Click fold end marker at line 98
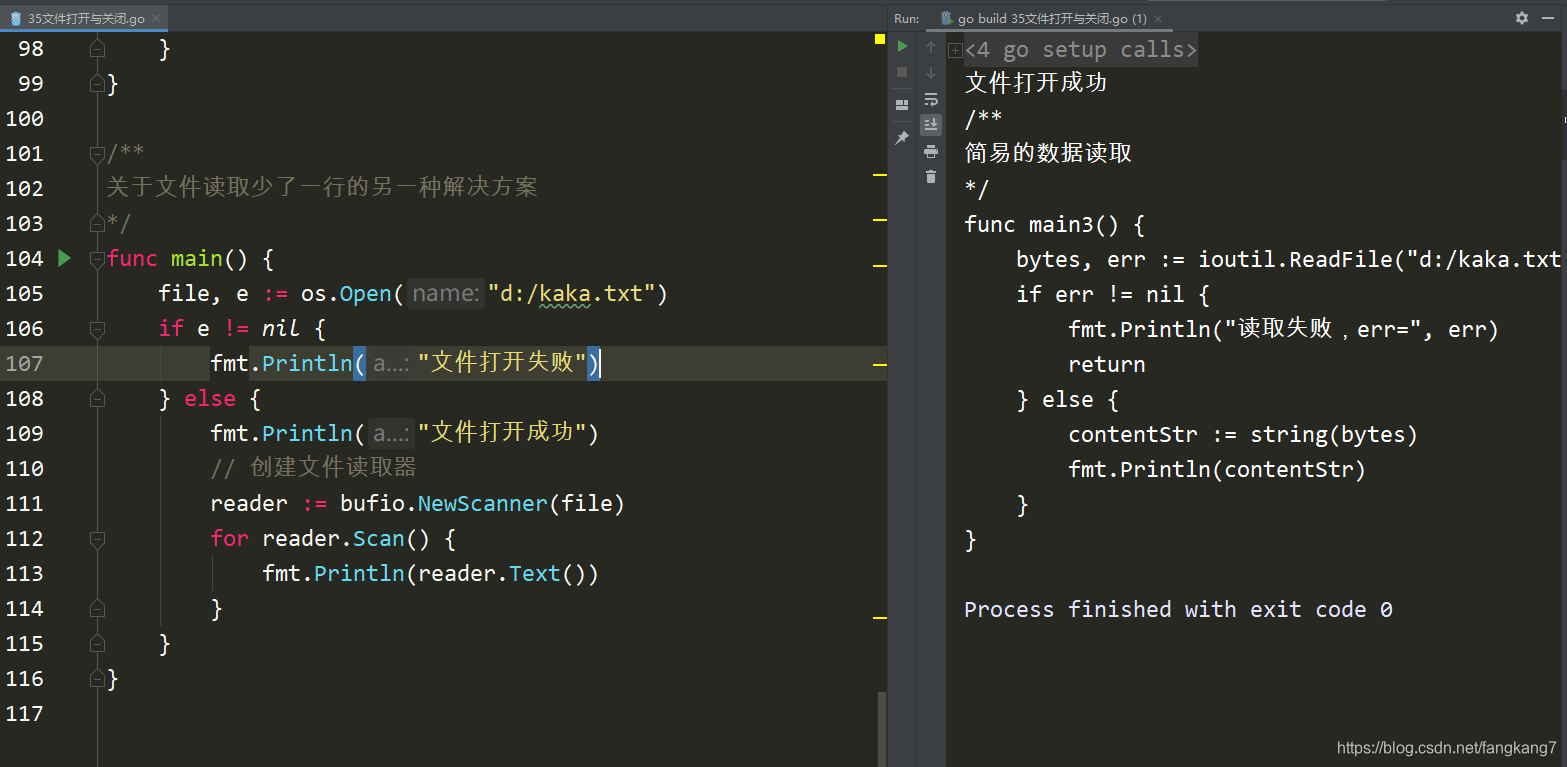This screenshot has width=1567, height=767. tap(97, 48)
